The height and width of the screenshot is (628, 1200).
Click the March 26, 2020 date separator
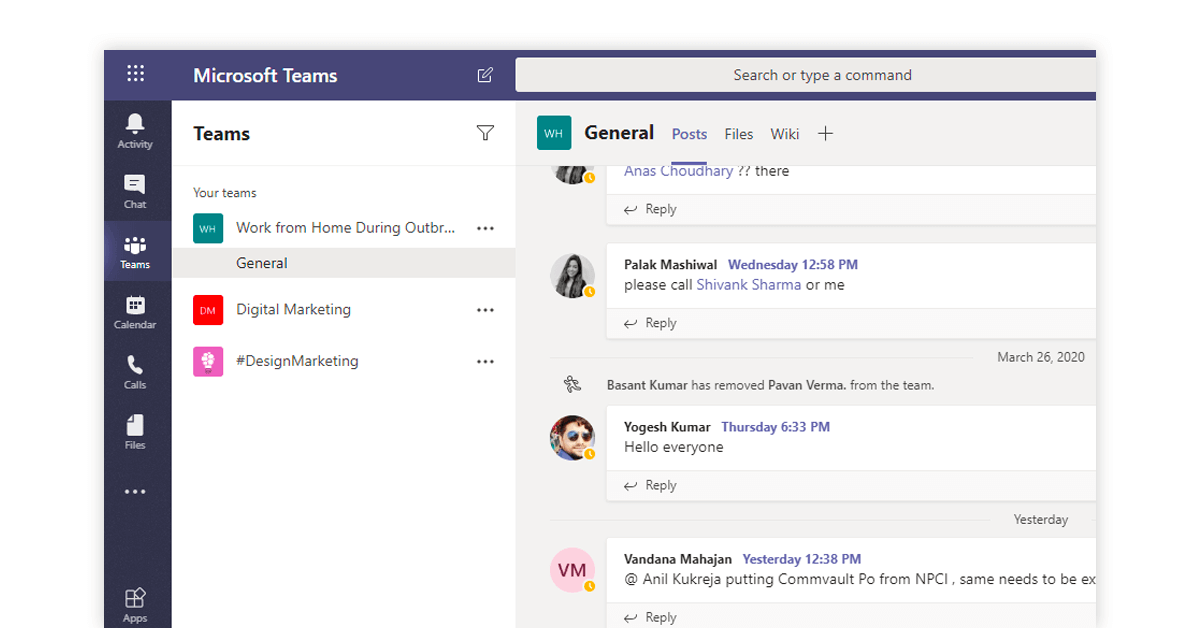click(1041, 357)
